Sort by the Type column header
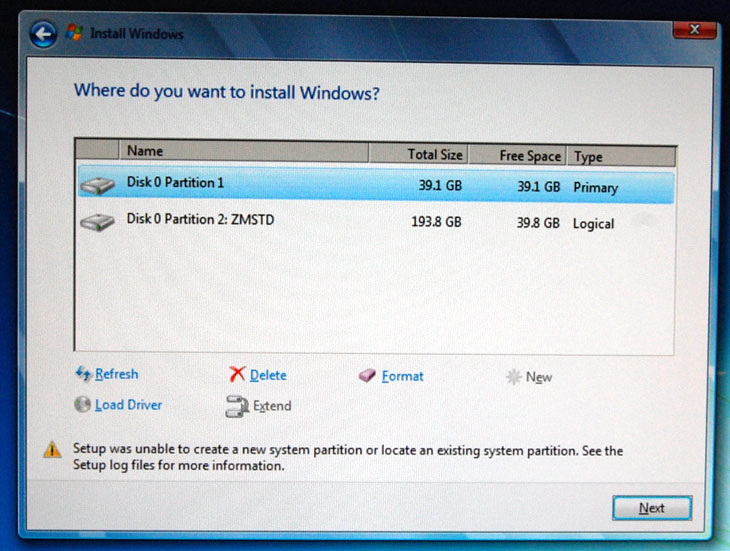730x551 pixels. 621,156
